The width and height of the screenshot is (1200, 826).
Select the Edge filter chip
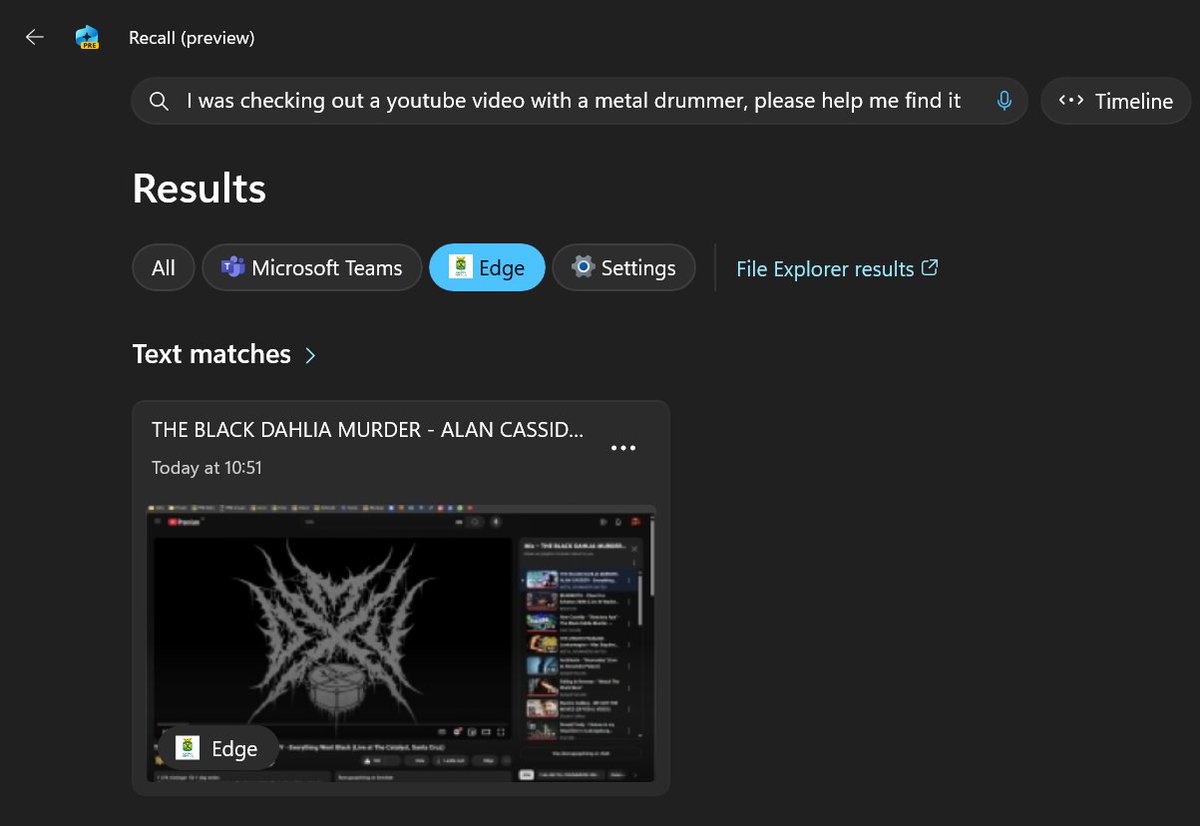[487, 268]
